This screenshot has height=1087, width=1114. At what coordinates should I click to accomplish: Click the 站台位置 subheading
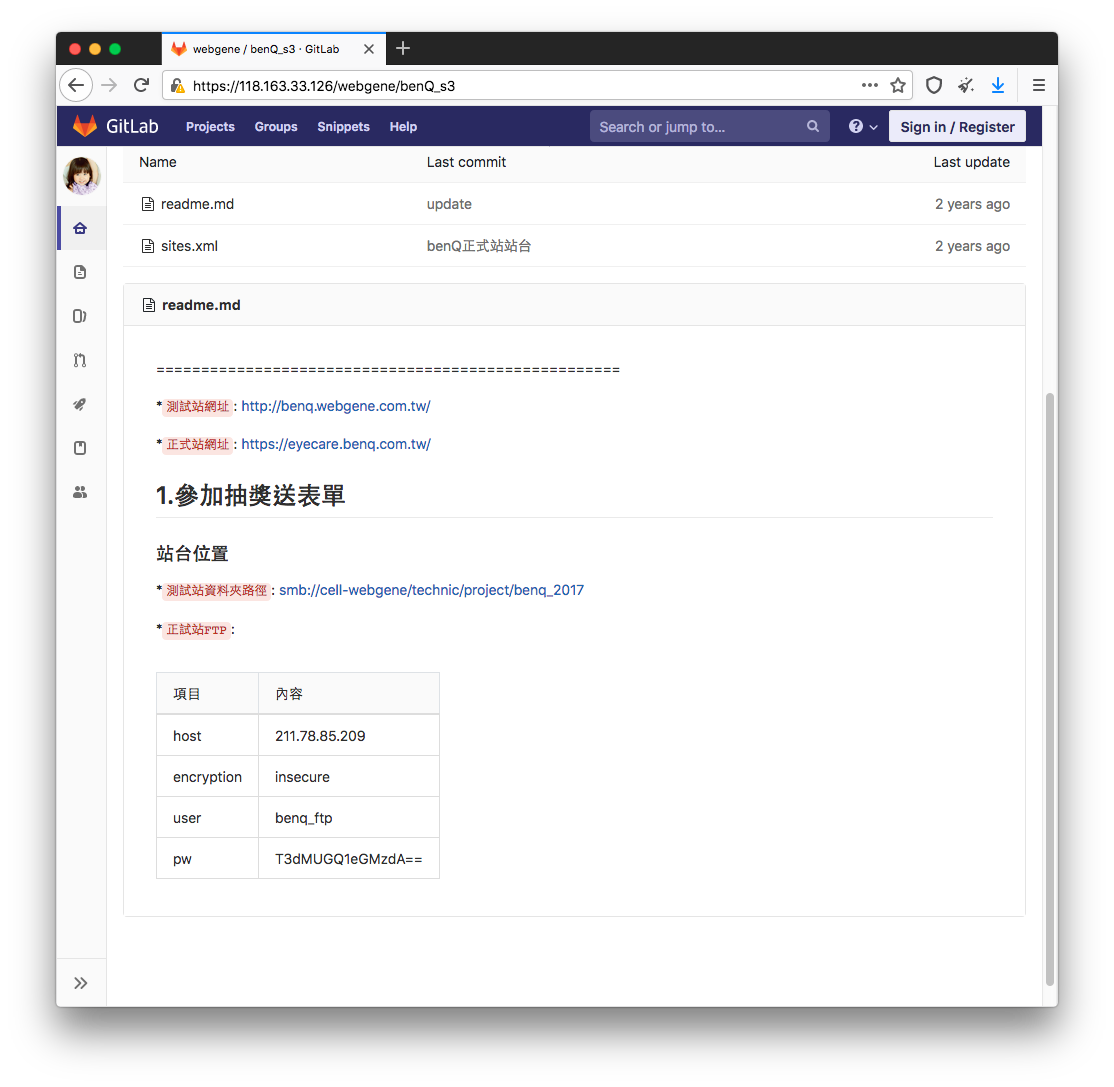click(192, 553)
